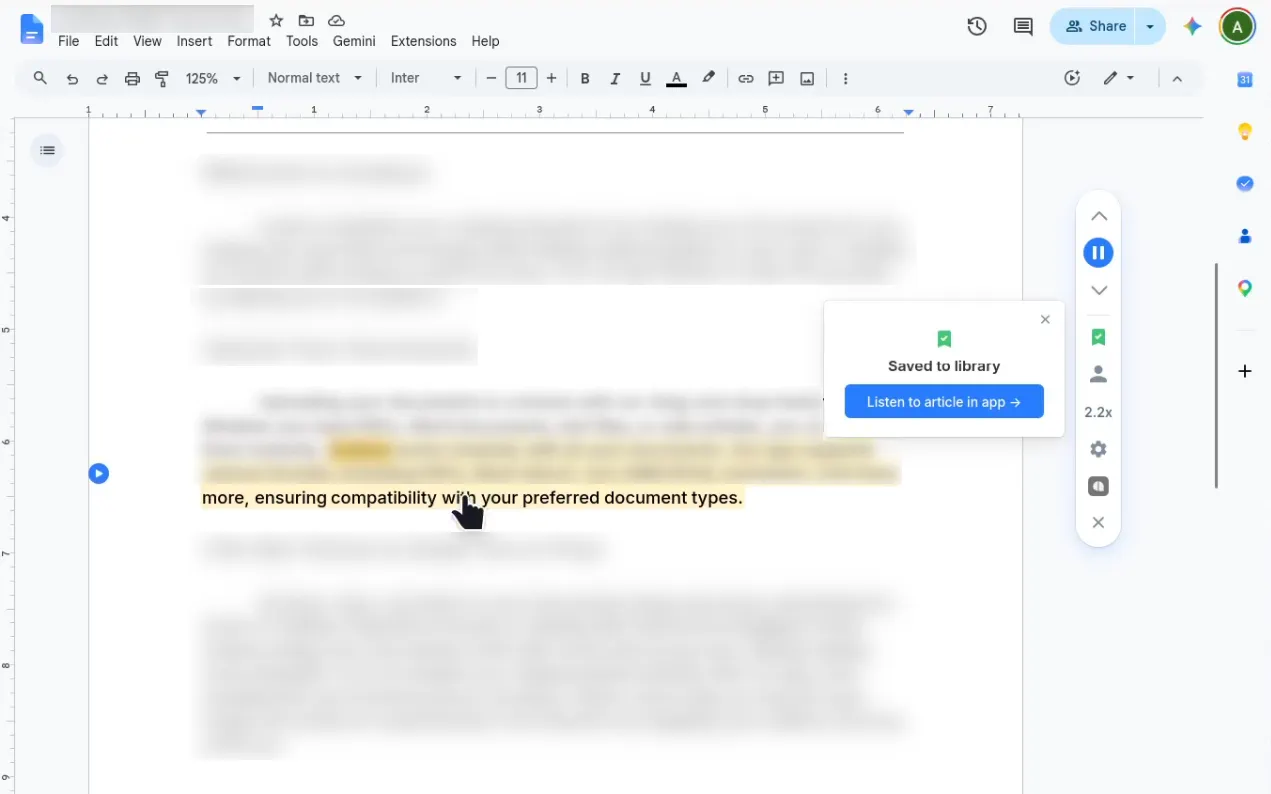Add a comment from toolbar
This screenshot has width=1271, height=794.
[776, 78]
